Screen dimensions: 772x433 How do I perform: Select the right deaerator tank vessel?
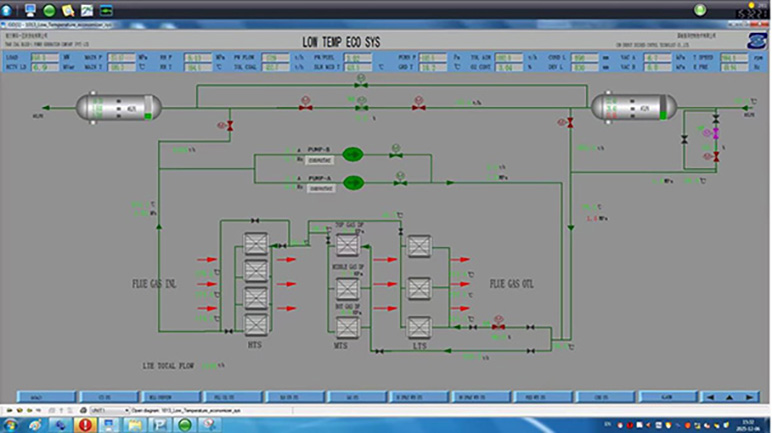[629, 106]
